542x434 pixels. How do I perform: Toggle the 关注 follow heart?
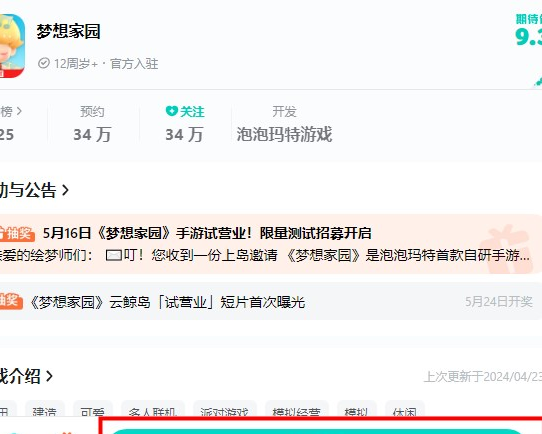point(171,111)
